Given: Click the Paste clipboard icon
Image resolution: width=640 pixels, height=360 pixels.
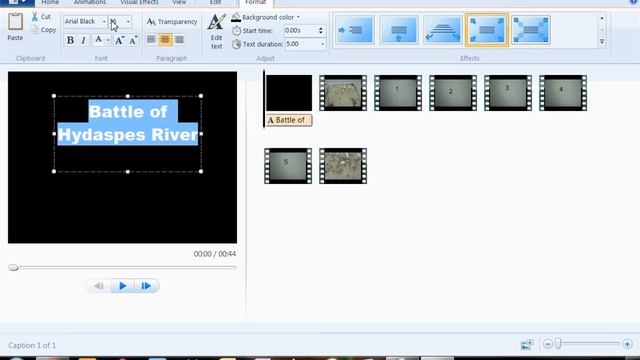Looking at the screenshot, I should pos(15,22).
